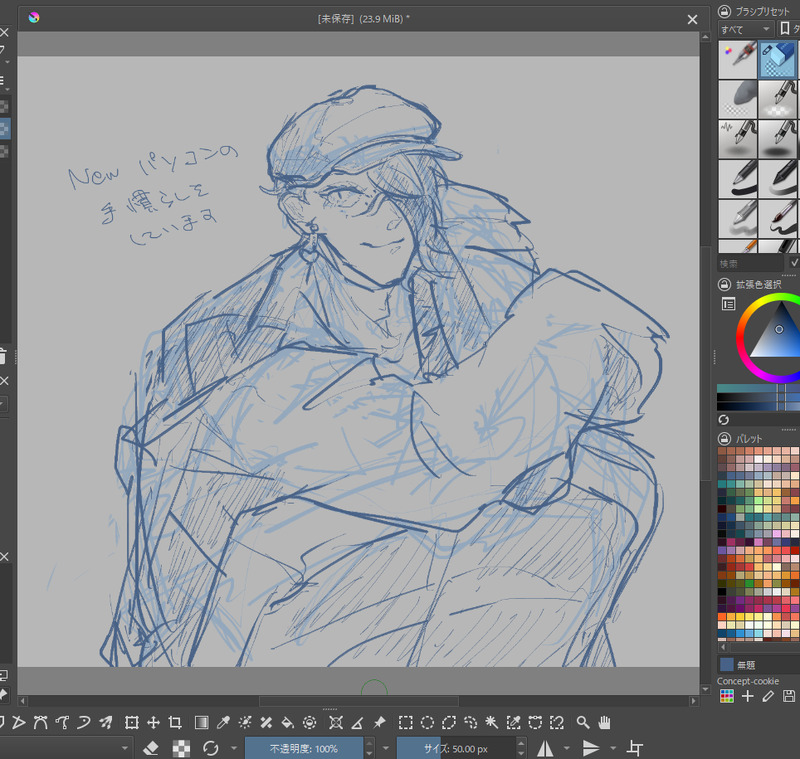800x759 pixels.
Task: Click the canvas vertical scrollbar down arrow
Action: (x=706, y=689)
